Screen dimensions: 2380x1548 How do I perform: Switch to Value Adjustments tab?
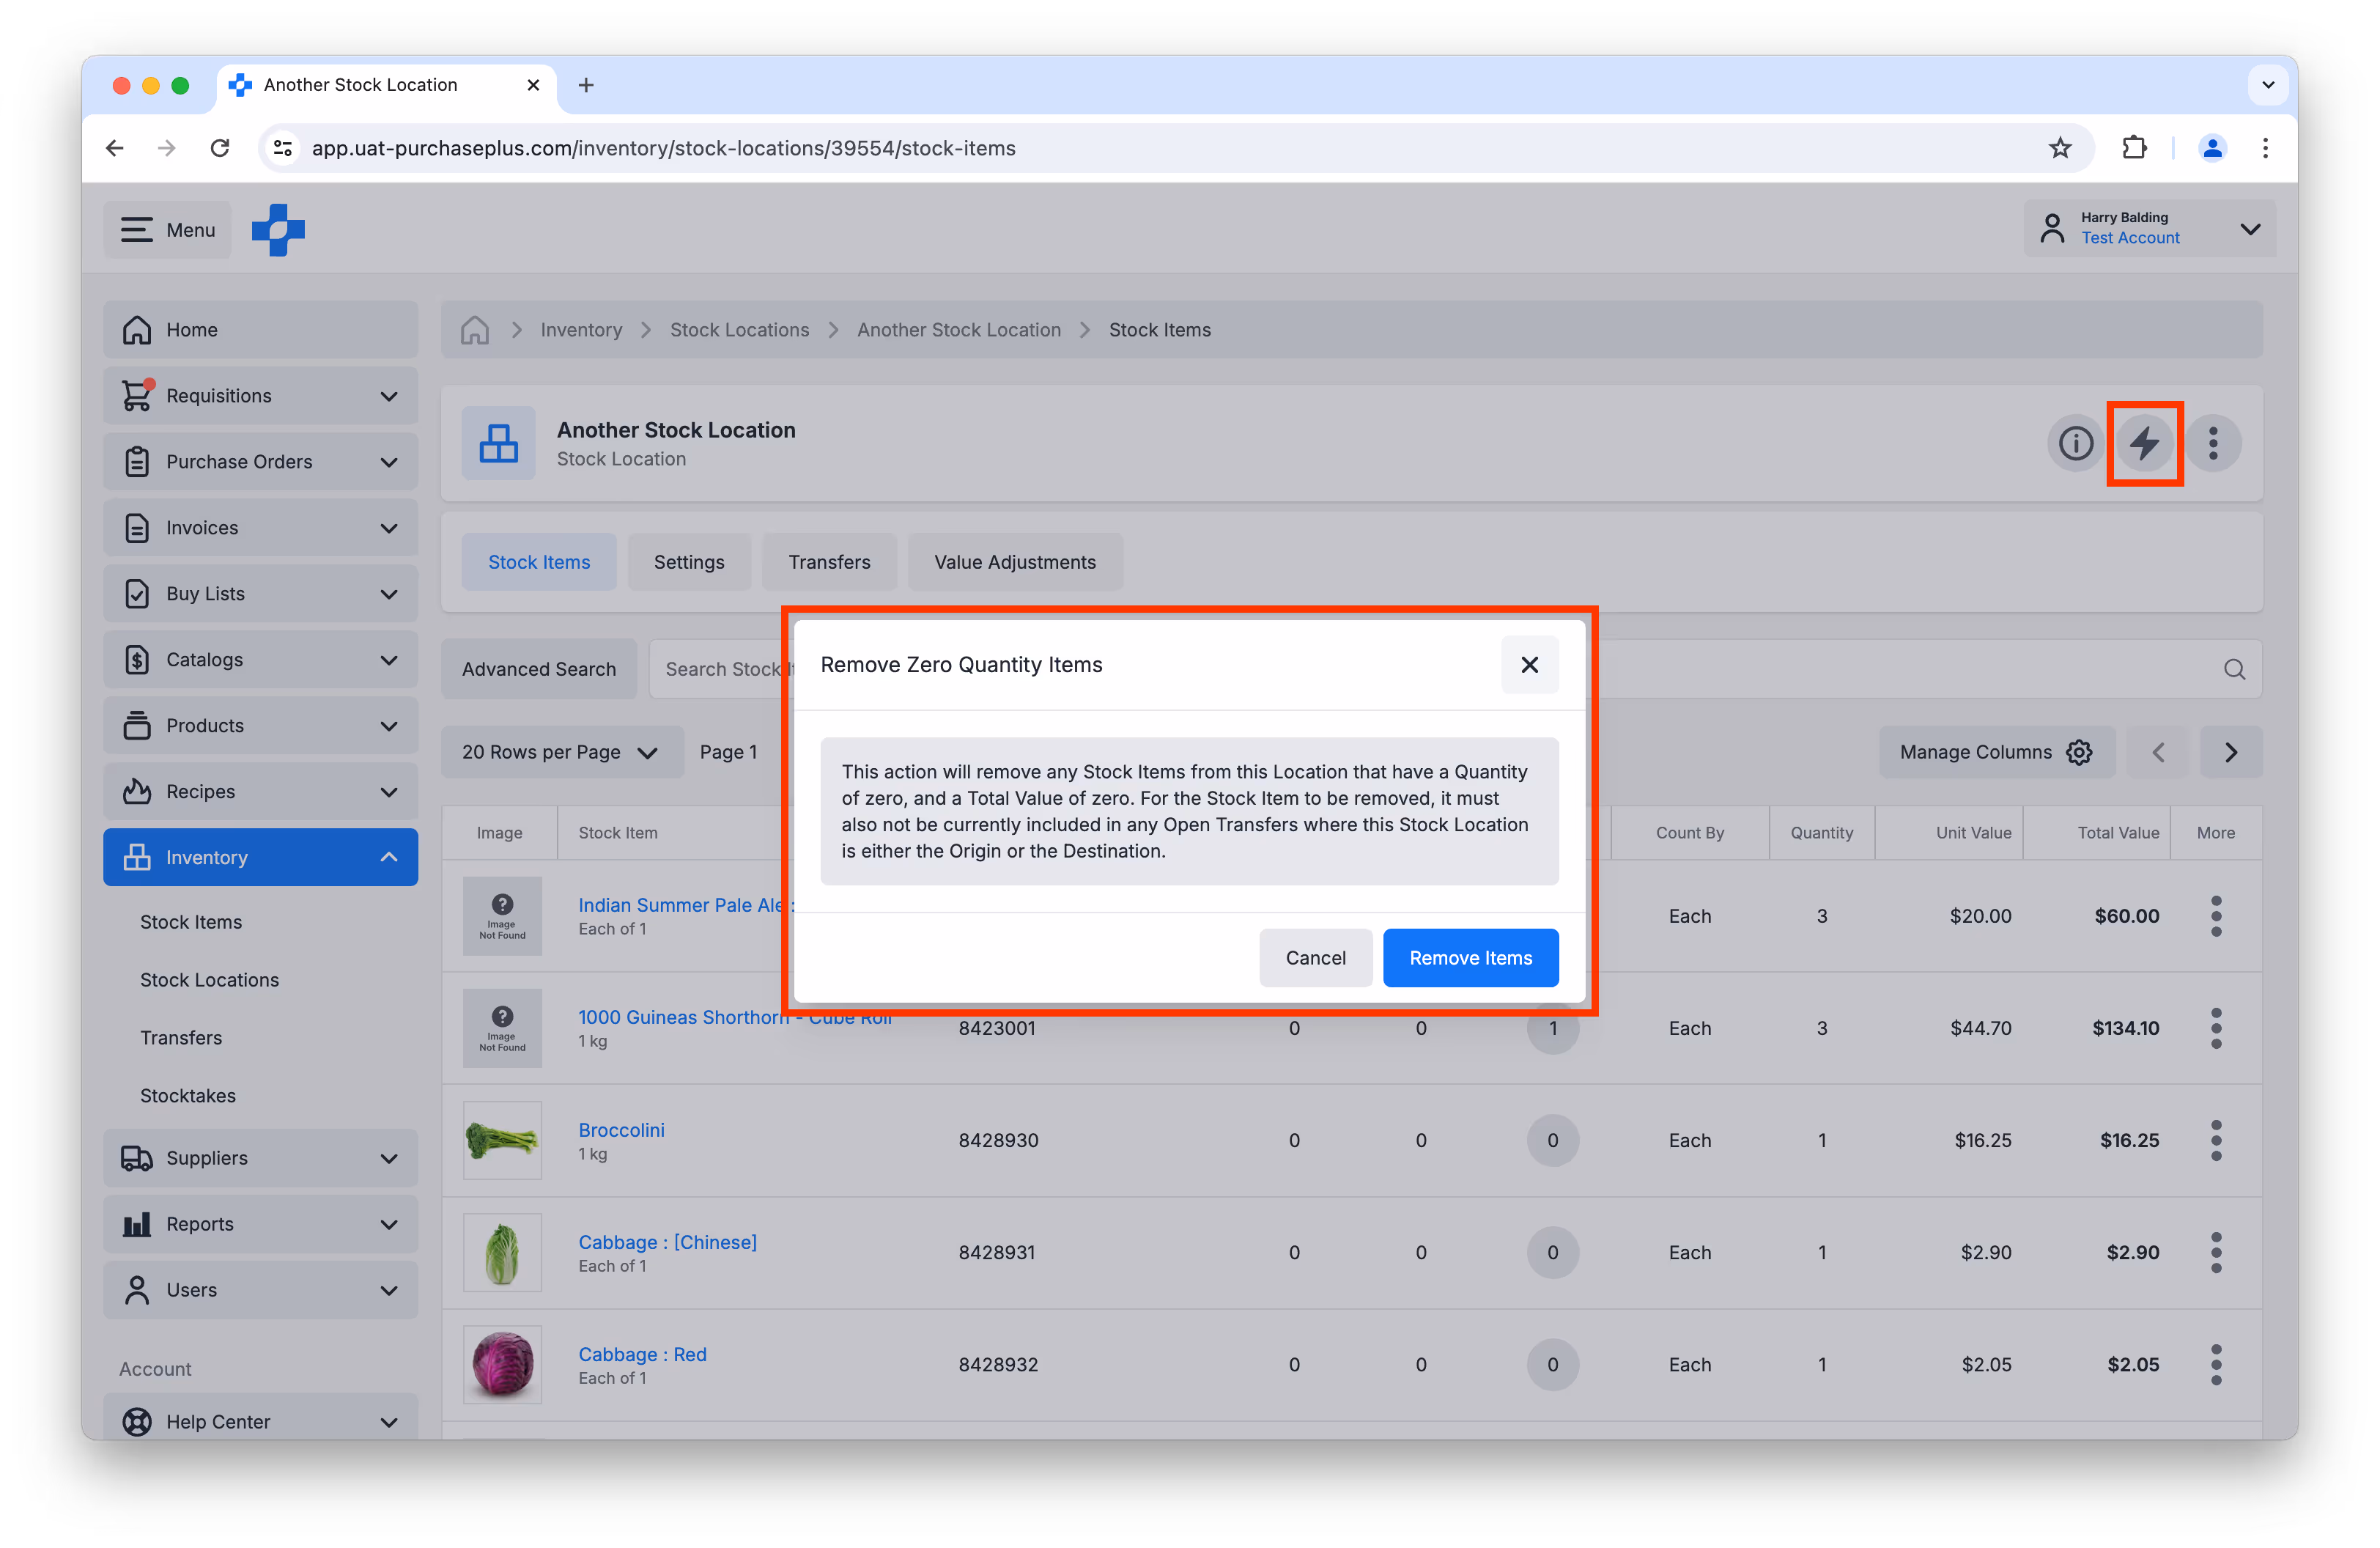[1014, 562]
